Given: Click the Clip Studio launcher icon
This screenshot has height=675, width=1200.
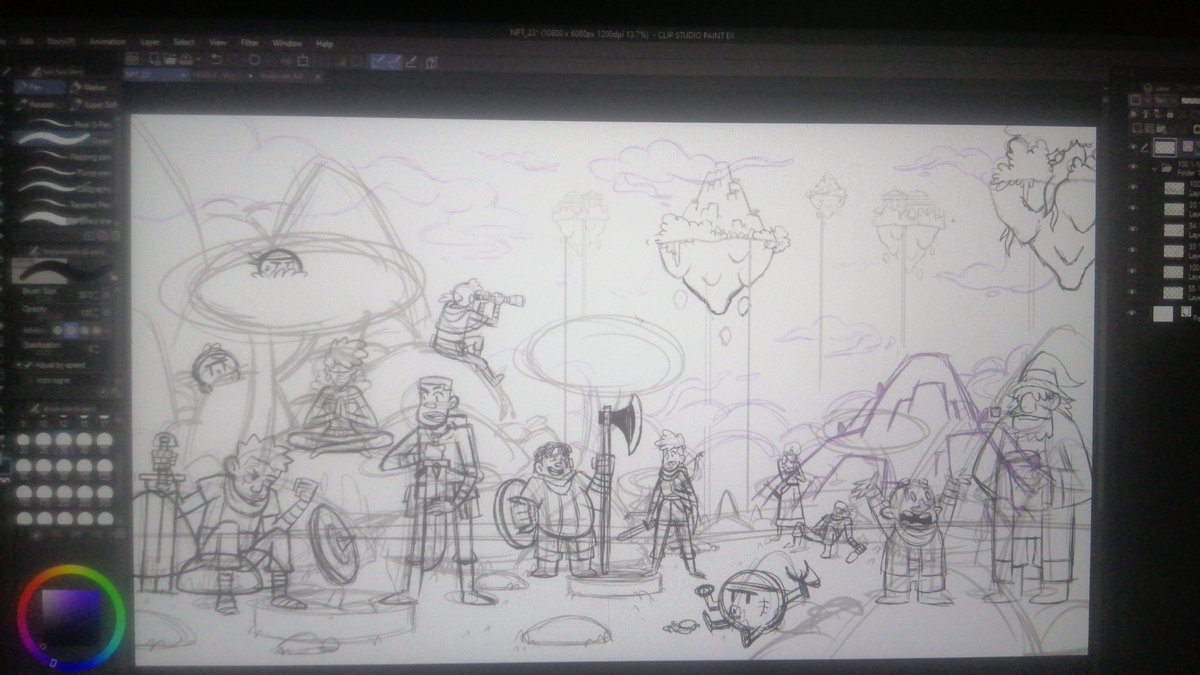Looking at the screenshot, I should (132, 58).
